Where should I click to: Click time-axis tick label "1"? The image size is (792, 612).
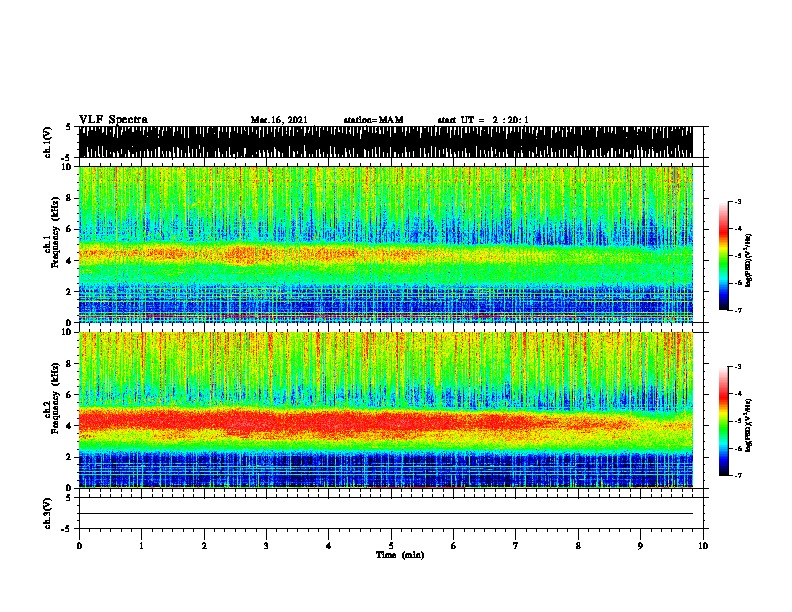141,546
